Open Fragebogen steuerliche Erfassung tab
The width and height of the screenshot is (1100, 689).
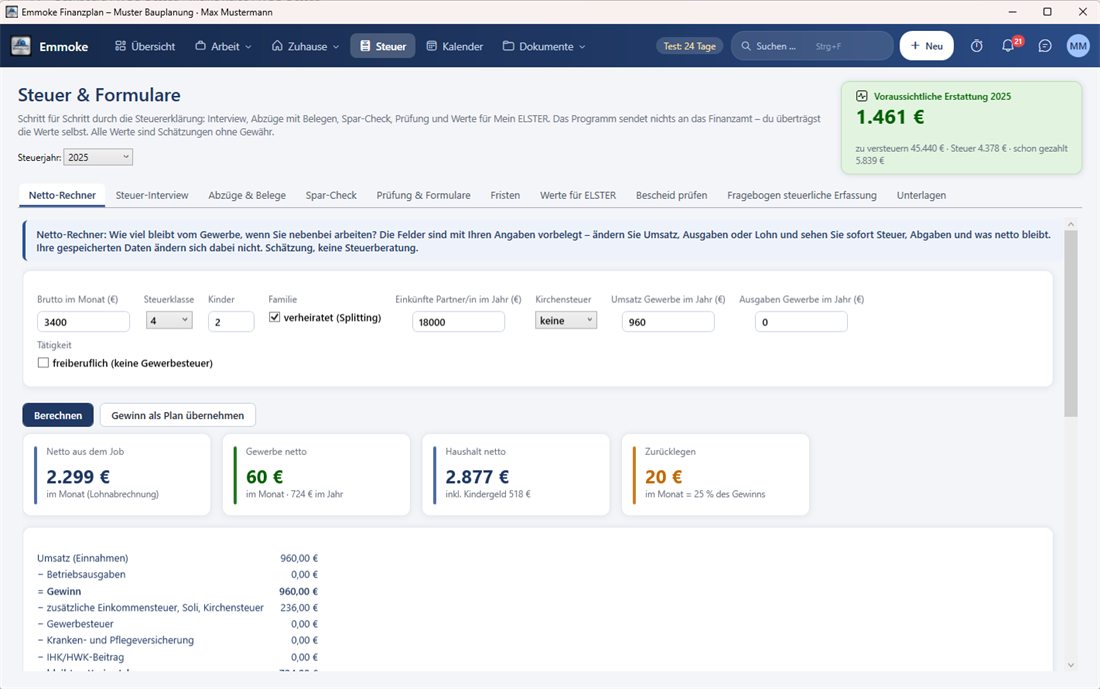802,195
